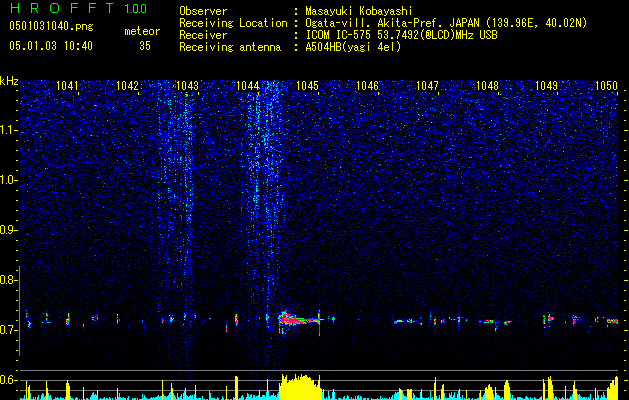Click the 'meteor' label
This screenshot has width=629, height=400.
[x=142, y=31]
